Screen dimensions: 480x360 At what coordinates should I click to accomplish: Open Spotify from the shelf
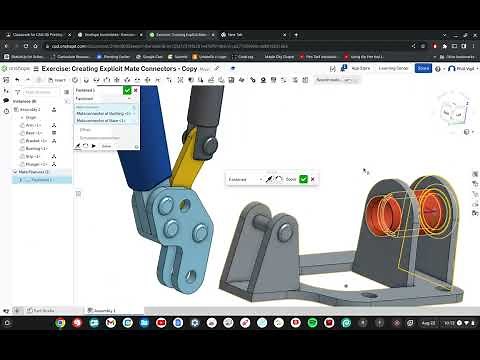coord(312,323)
